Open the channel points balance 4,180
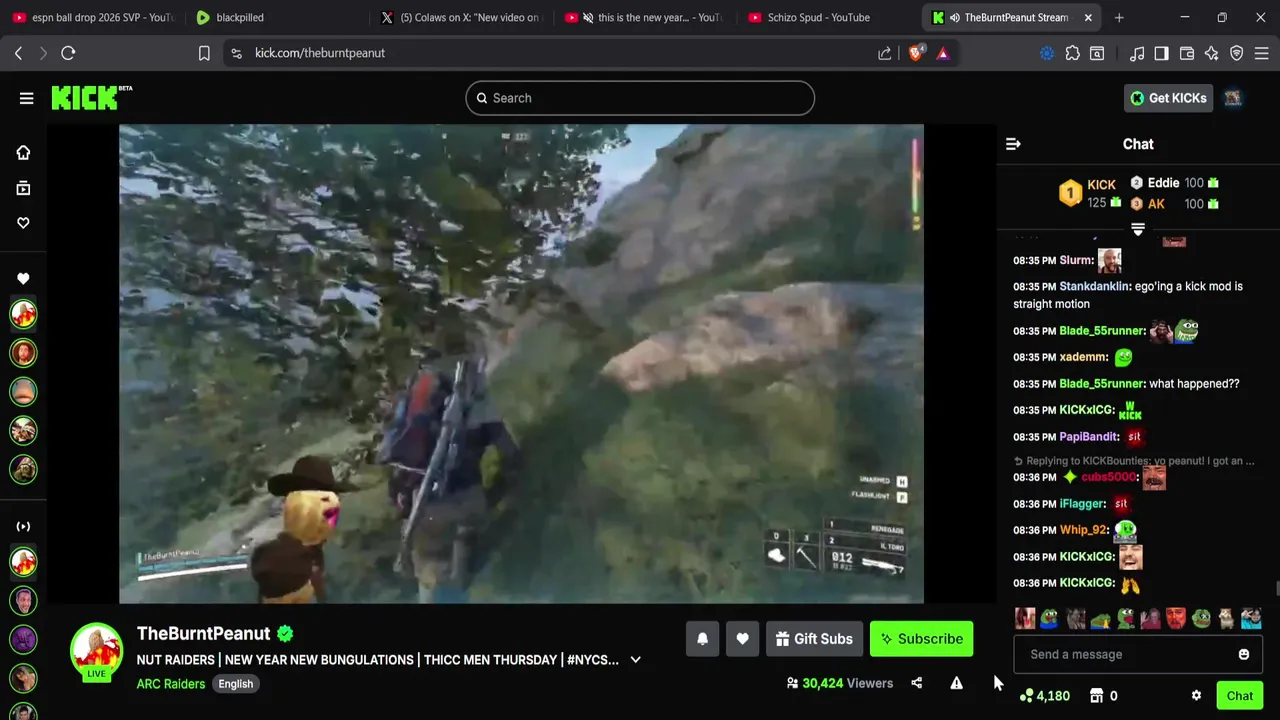The width and height of the screenshot is (1280, 720). 1044,696
